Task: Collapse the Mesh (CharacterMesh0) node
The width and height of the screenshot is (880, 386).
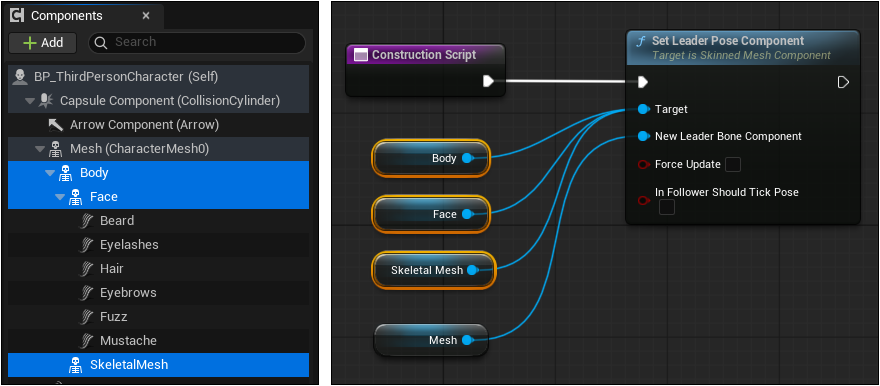Action: (40, 149)
